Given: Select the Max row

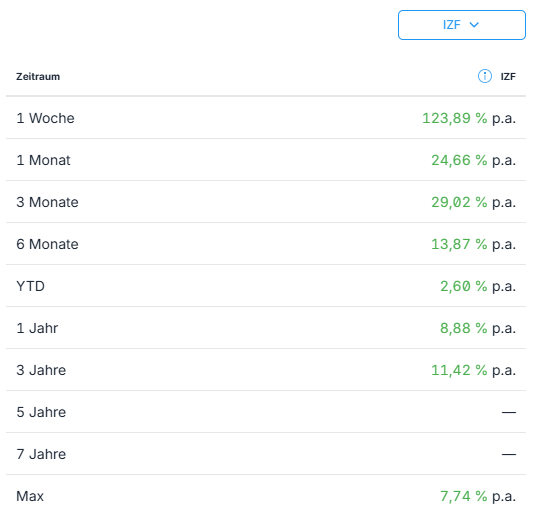Looking at the screenshot, I should coord(266,496).
